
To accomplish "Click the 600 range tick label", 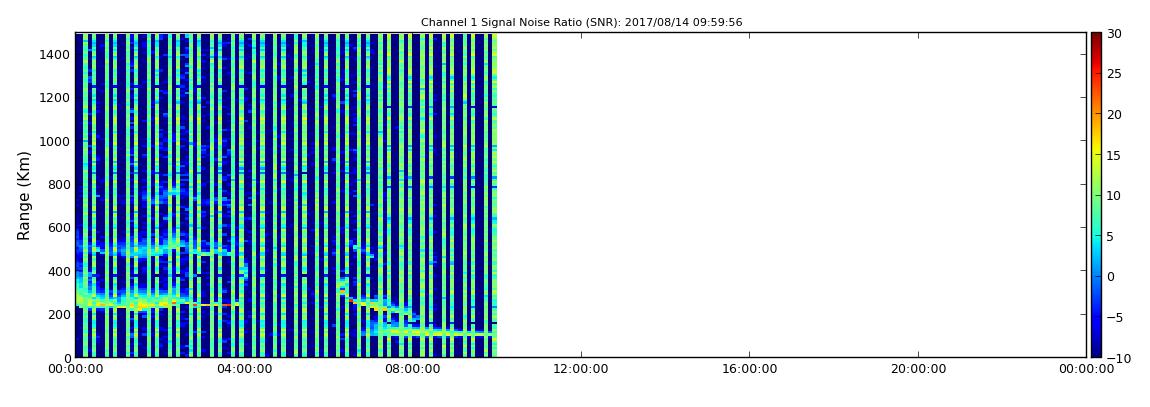I will click(x=59, y=227).
